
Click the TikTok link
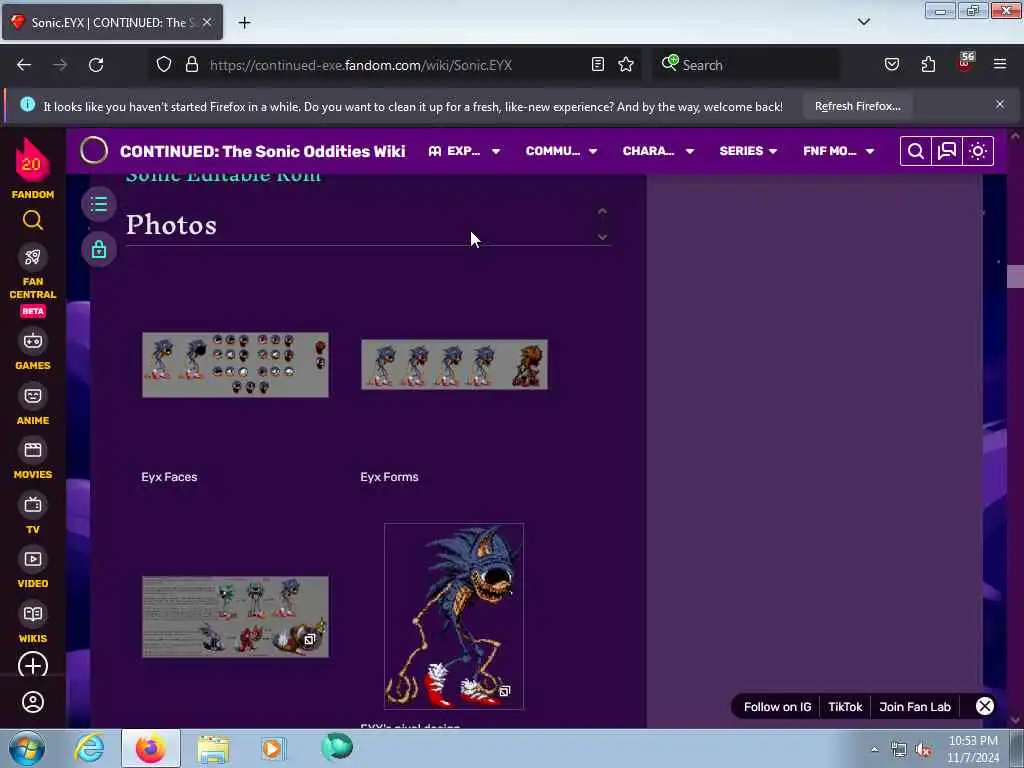(x=845, y=707)
